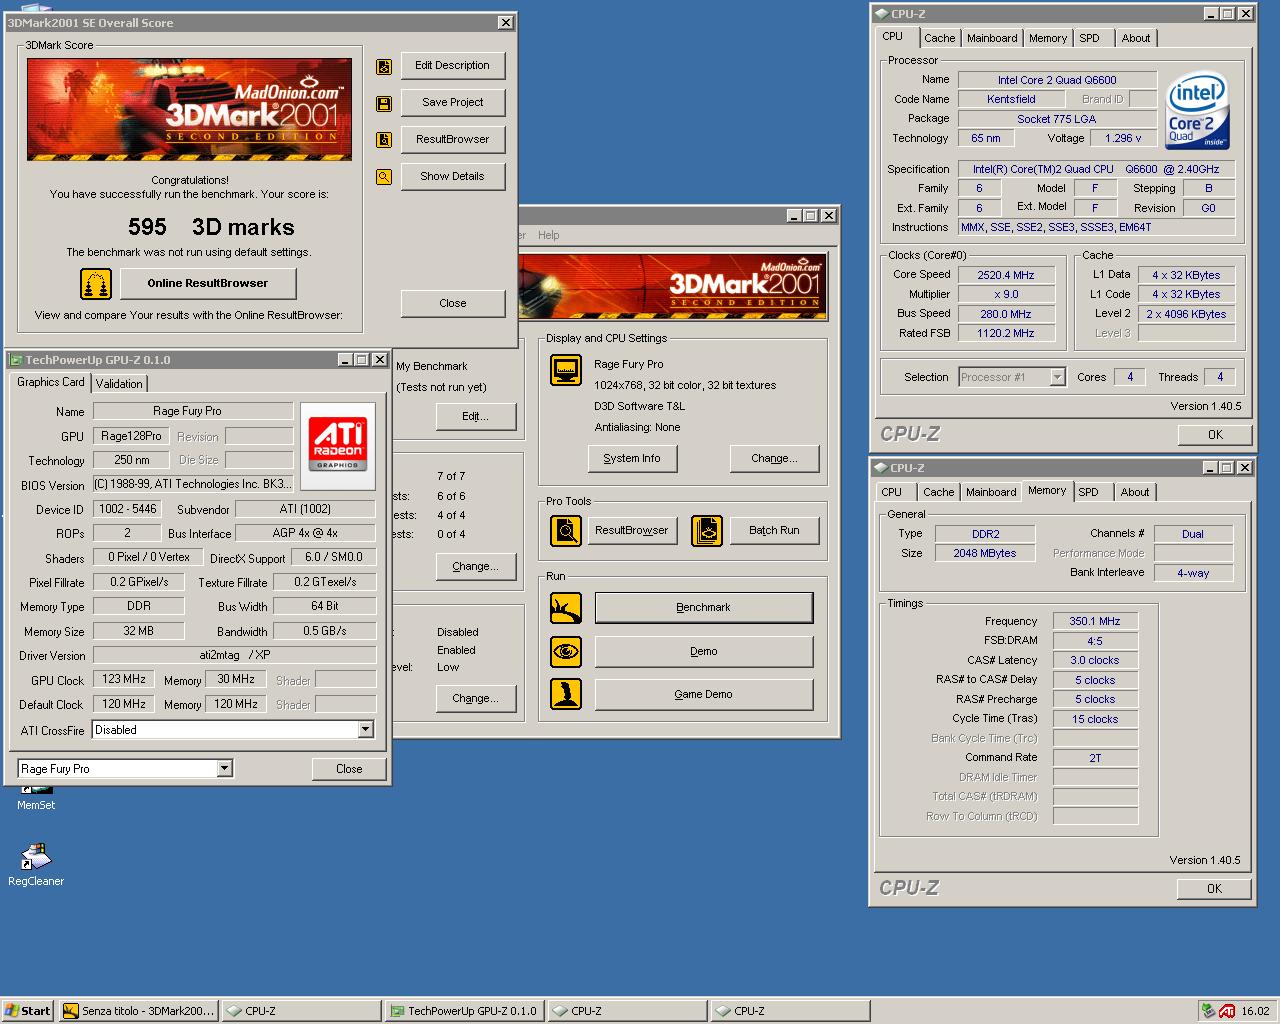Viewport: 1280px width, 1024px height.
Task: Open the RegCleaner desktop icon
Action: pos(36,865)
